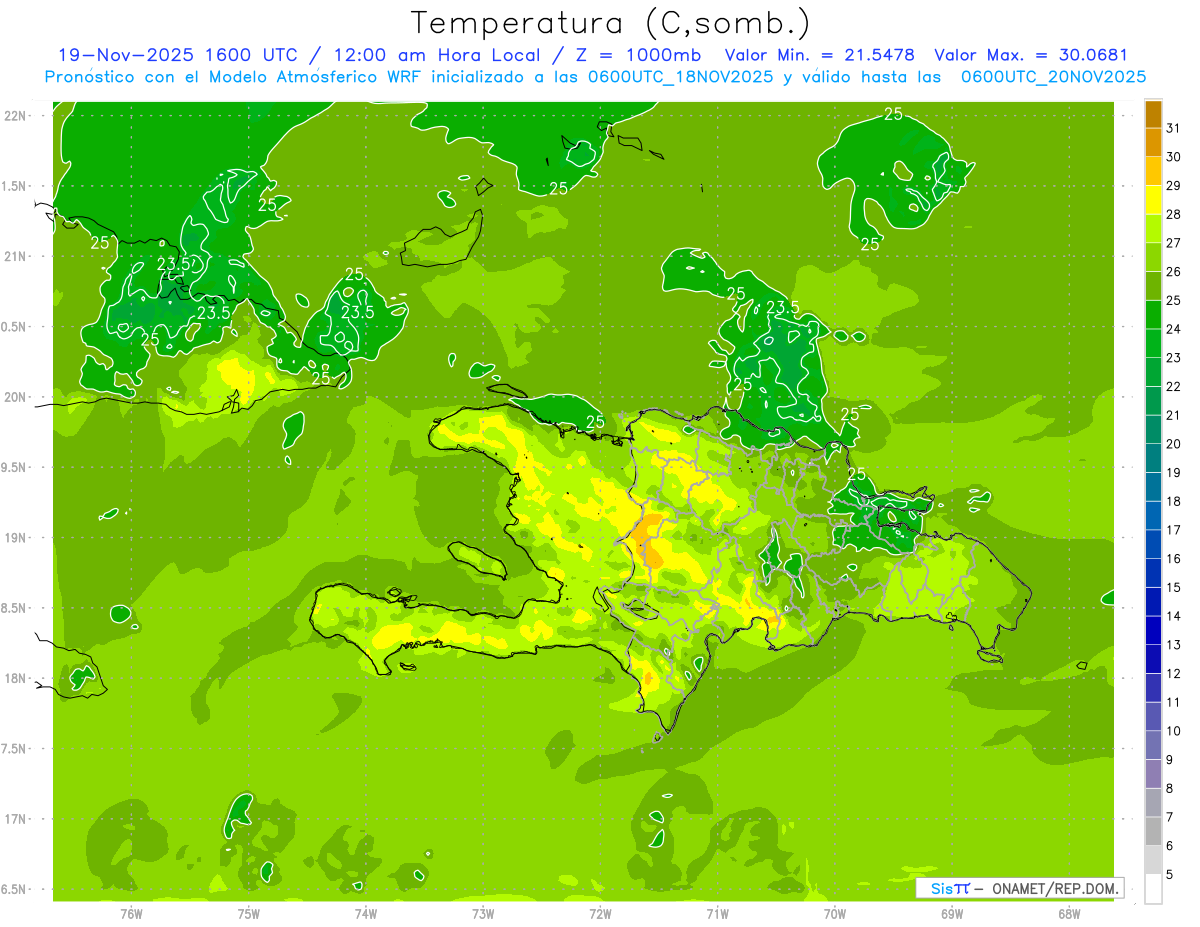Click the '1.5N' latitude axis label
The height and width of the screenshot is (927, 1200).
[x=15, y=186]
